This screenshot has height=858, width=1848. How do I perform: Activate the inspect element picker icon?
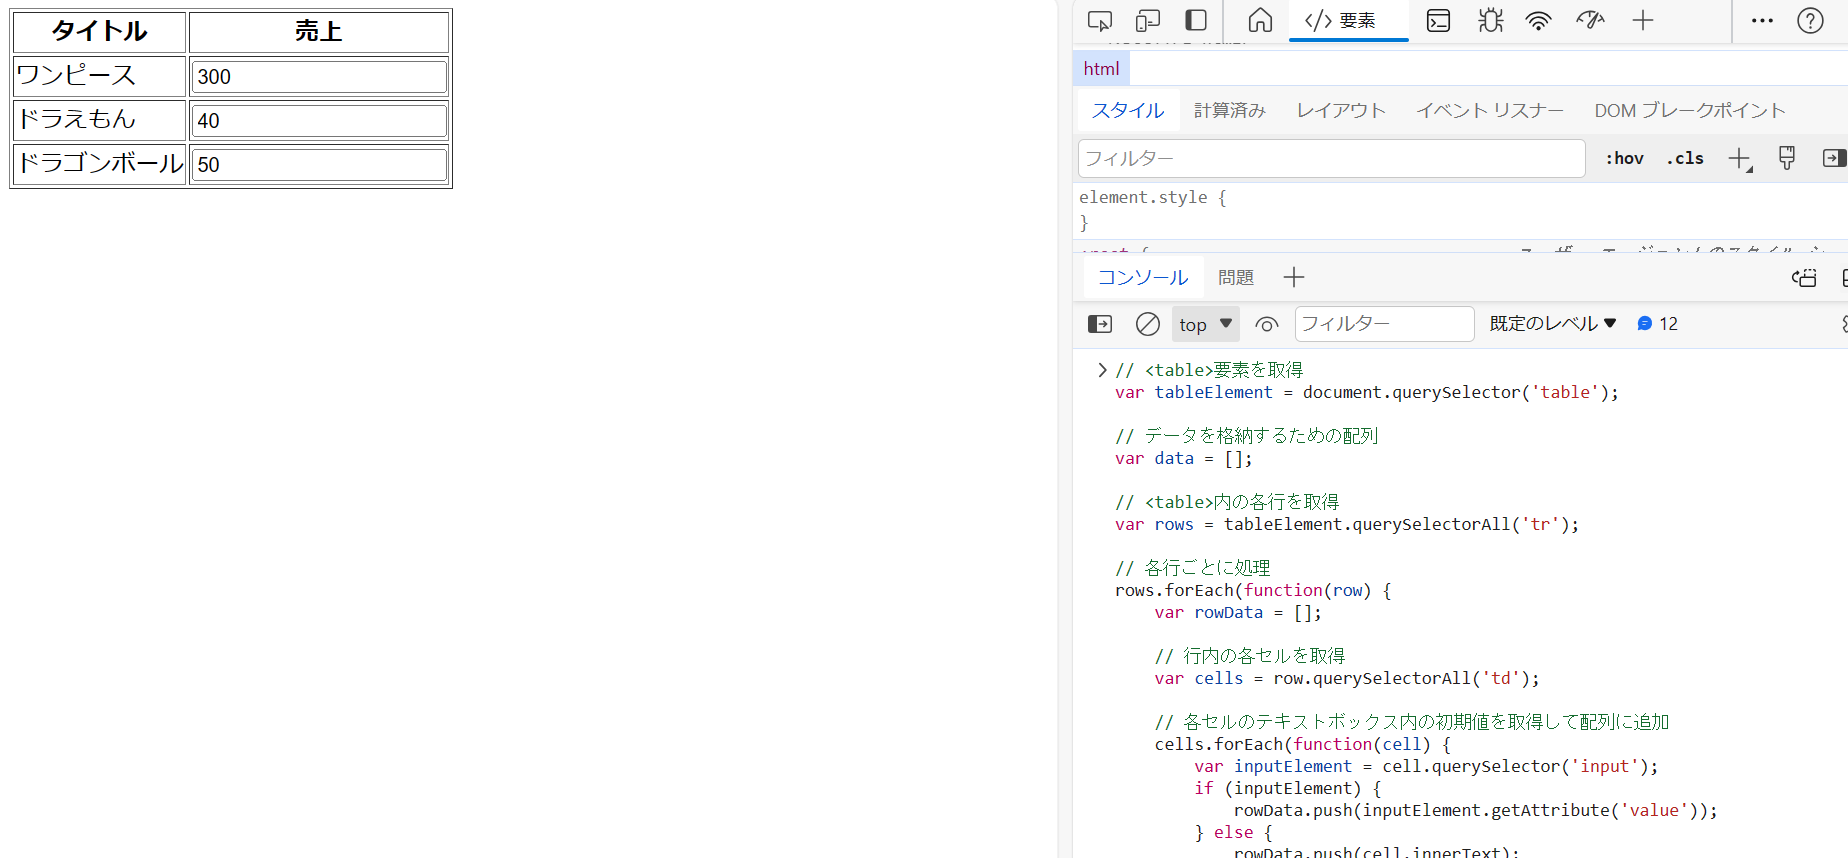pos(1100,20)
